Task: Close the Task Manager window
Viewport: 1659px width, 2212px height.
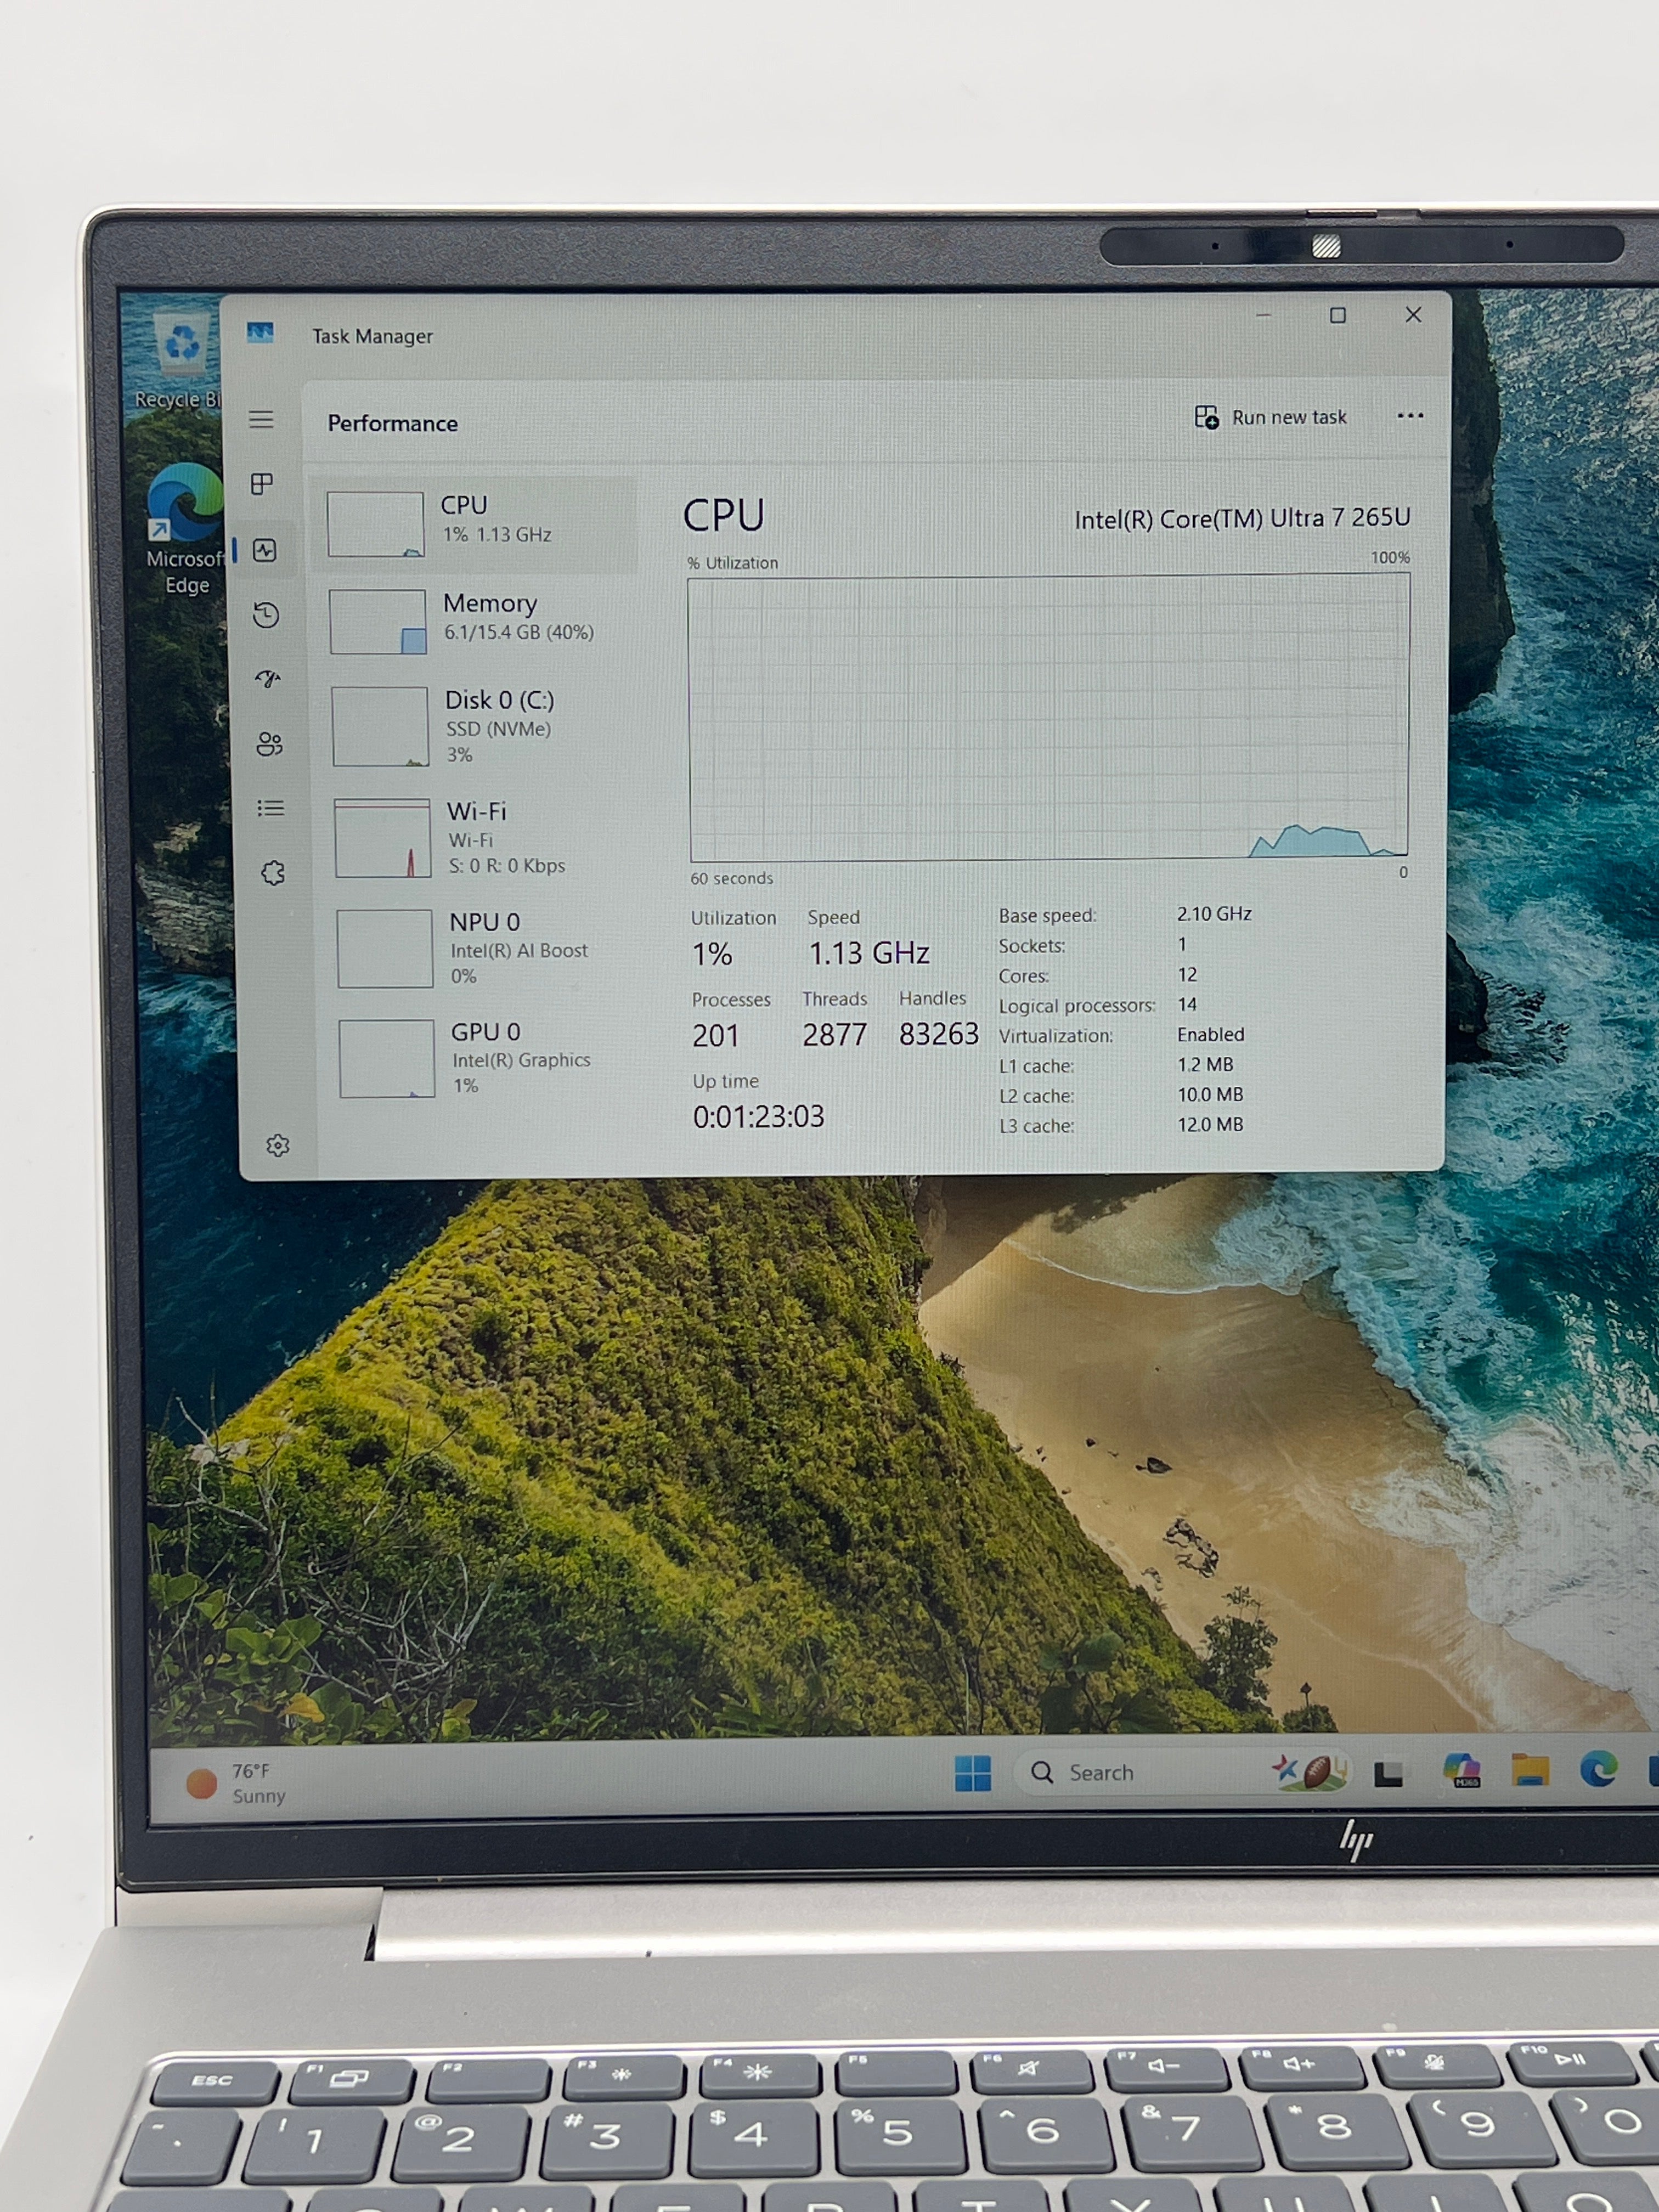Action: [x=1413, y=314]
